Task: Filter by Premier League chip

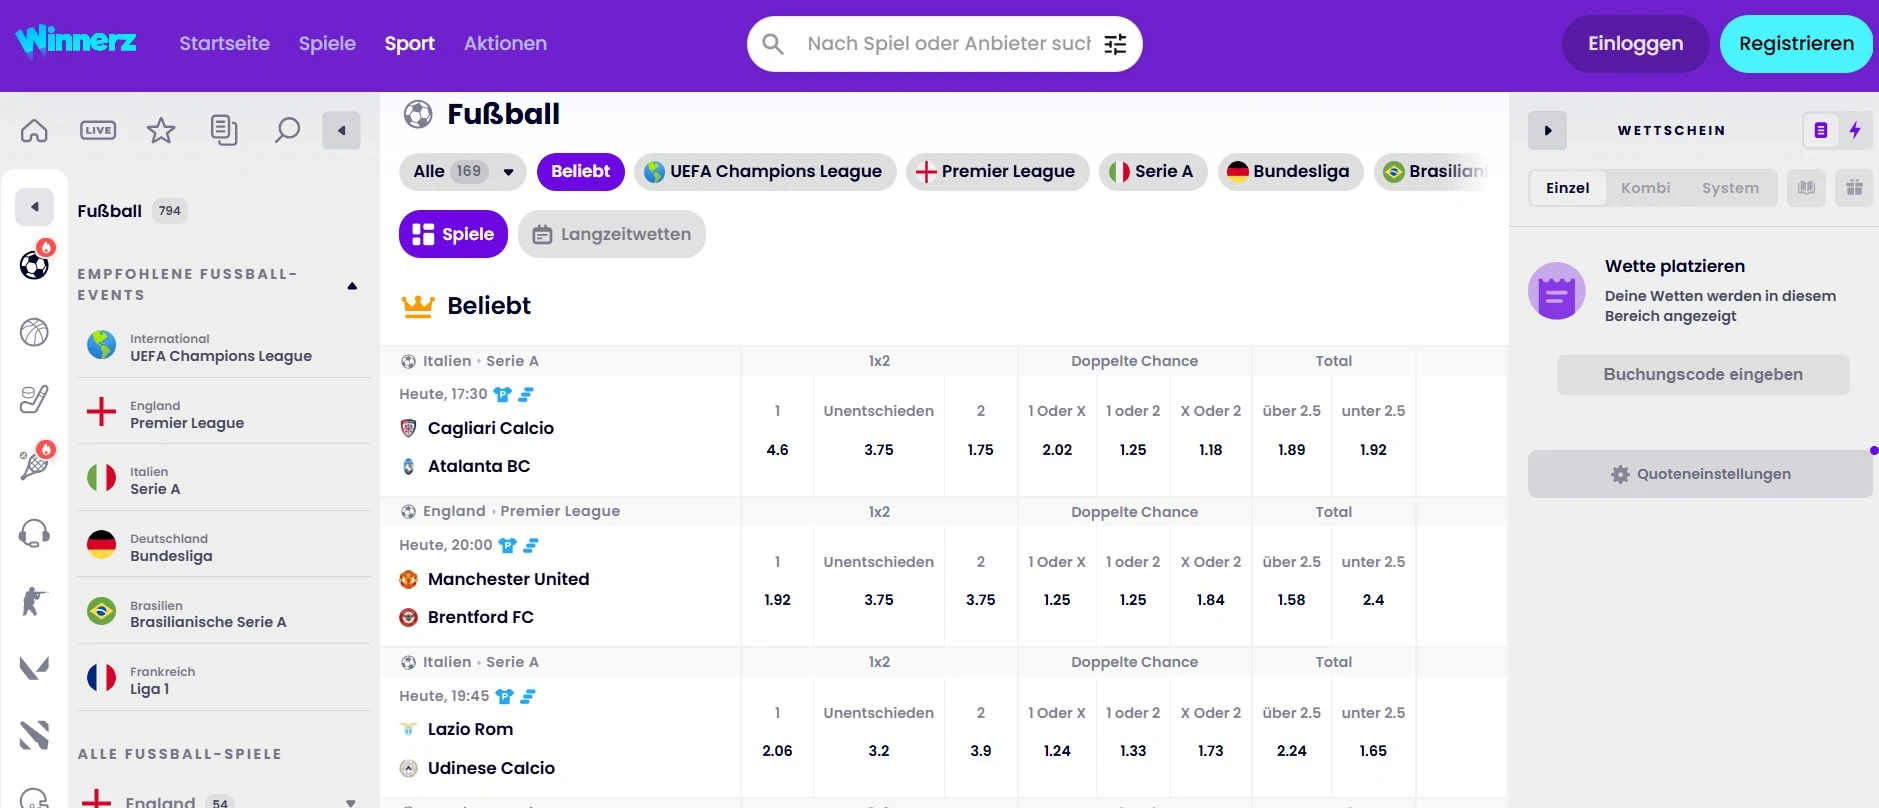Action: [997, 172]
